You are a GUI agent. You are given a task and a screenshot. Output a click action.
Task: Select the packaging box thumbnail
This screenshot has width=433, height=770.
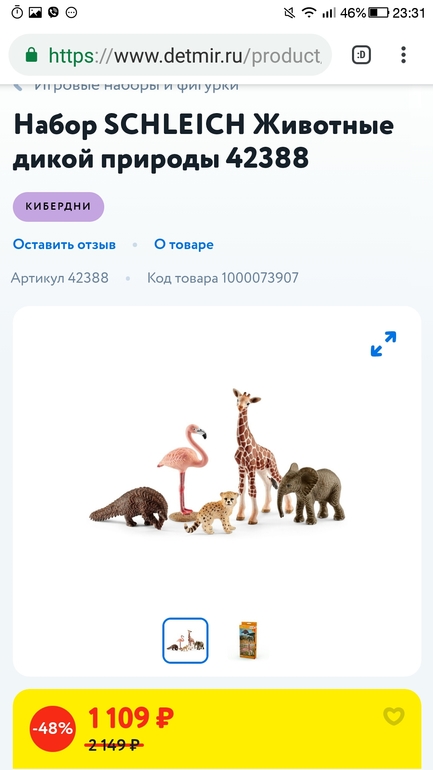point(248,640)
